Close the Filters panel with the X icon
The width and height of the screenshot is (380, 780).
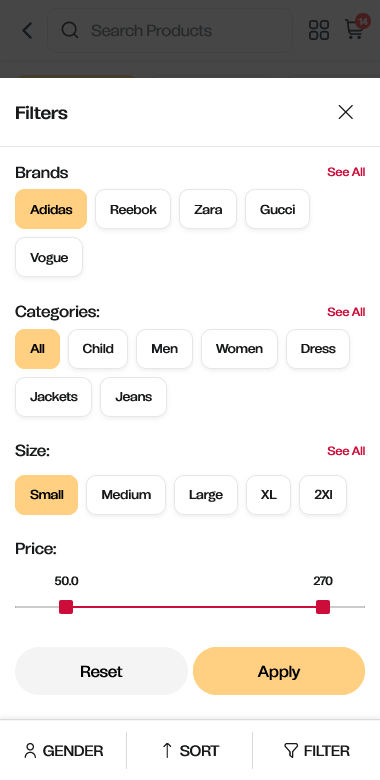346,112
